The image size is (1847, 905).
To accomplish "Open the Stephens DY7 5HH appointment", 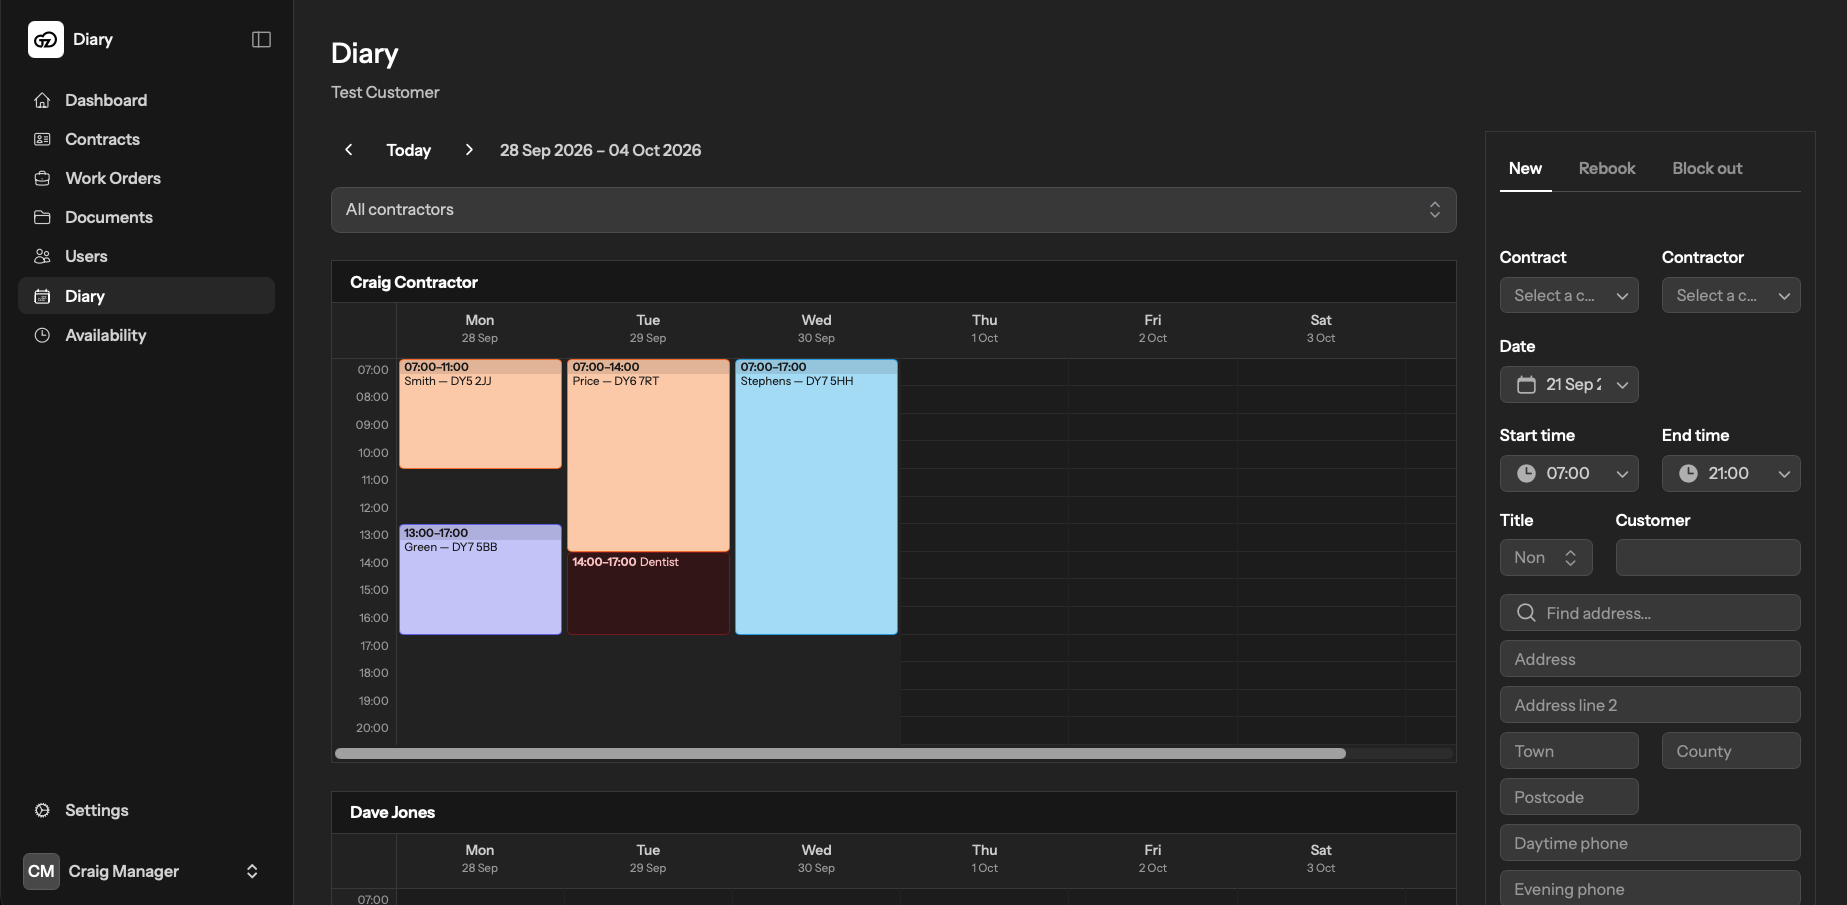I will tap(816, 497).
